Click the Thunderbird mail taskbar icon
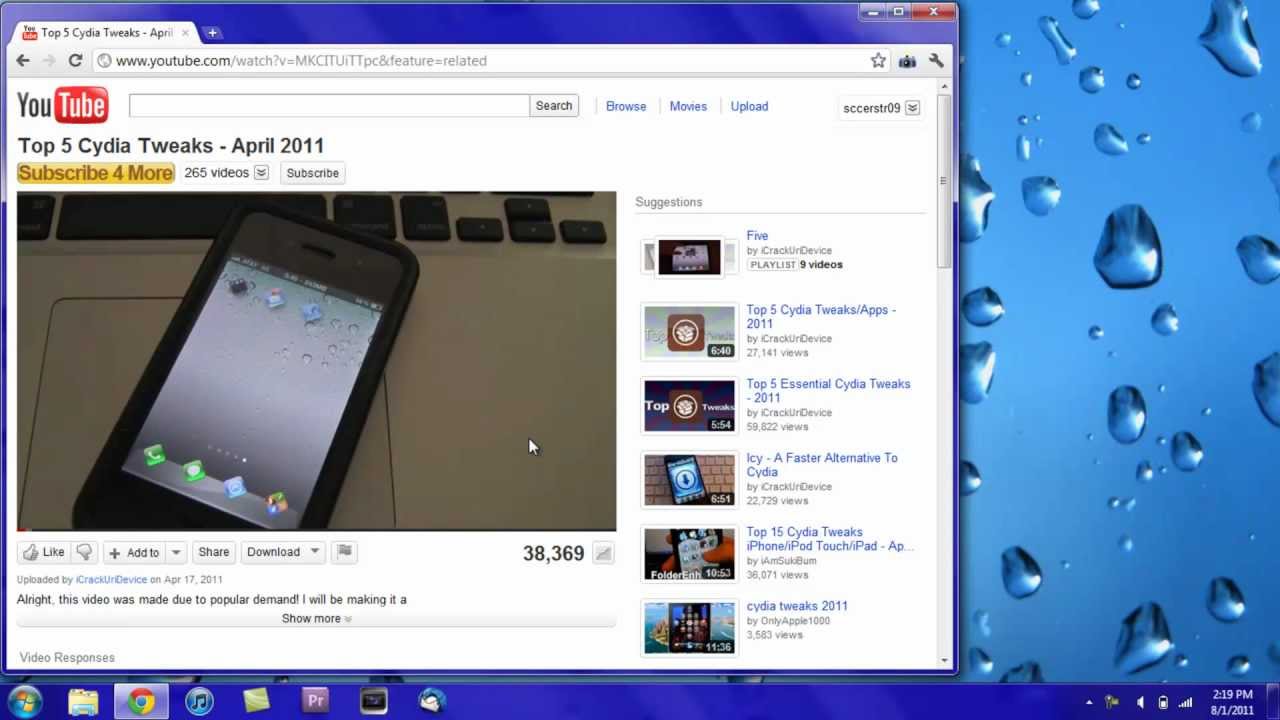This screenshot has width=1280, height=720. coord(431,701)
